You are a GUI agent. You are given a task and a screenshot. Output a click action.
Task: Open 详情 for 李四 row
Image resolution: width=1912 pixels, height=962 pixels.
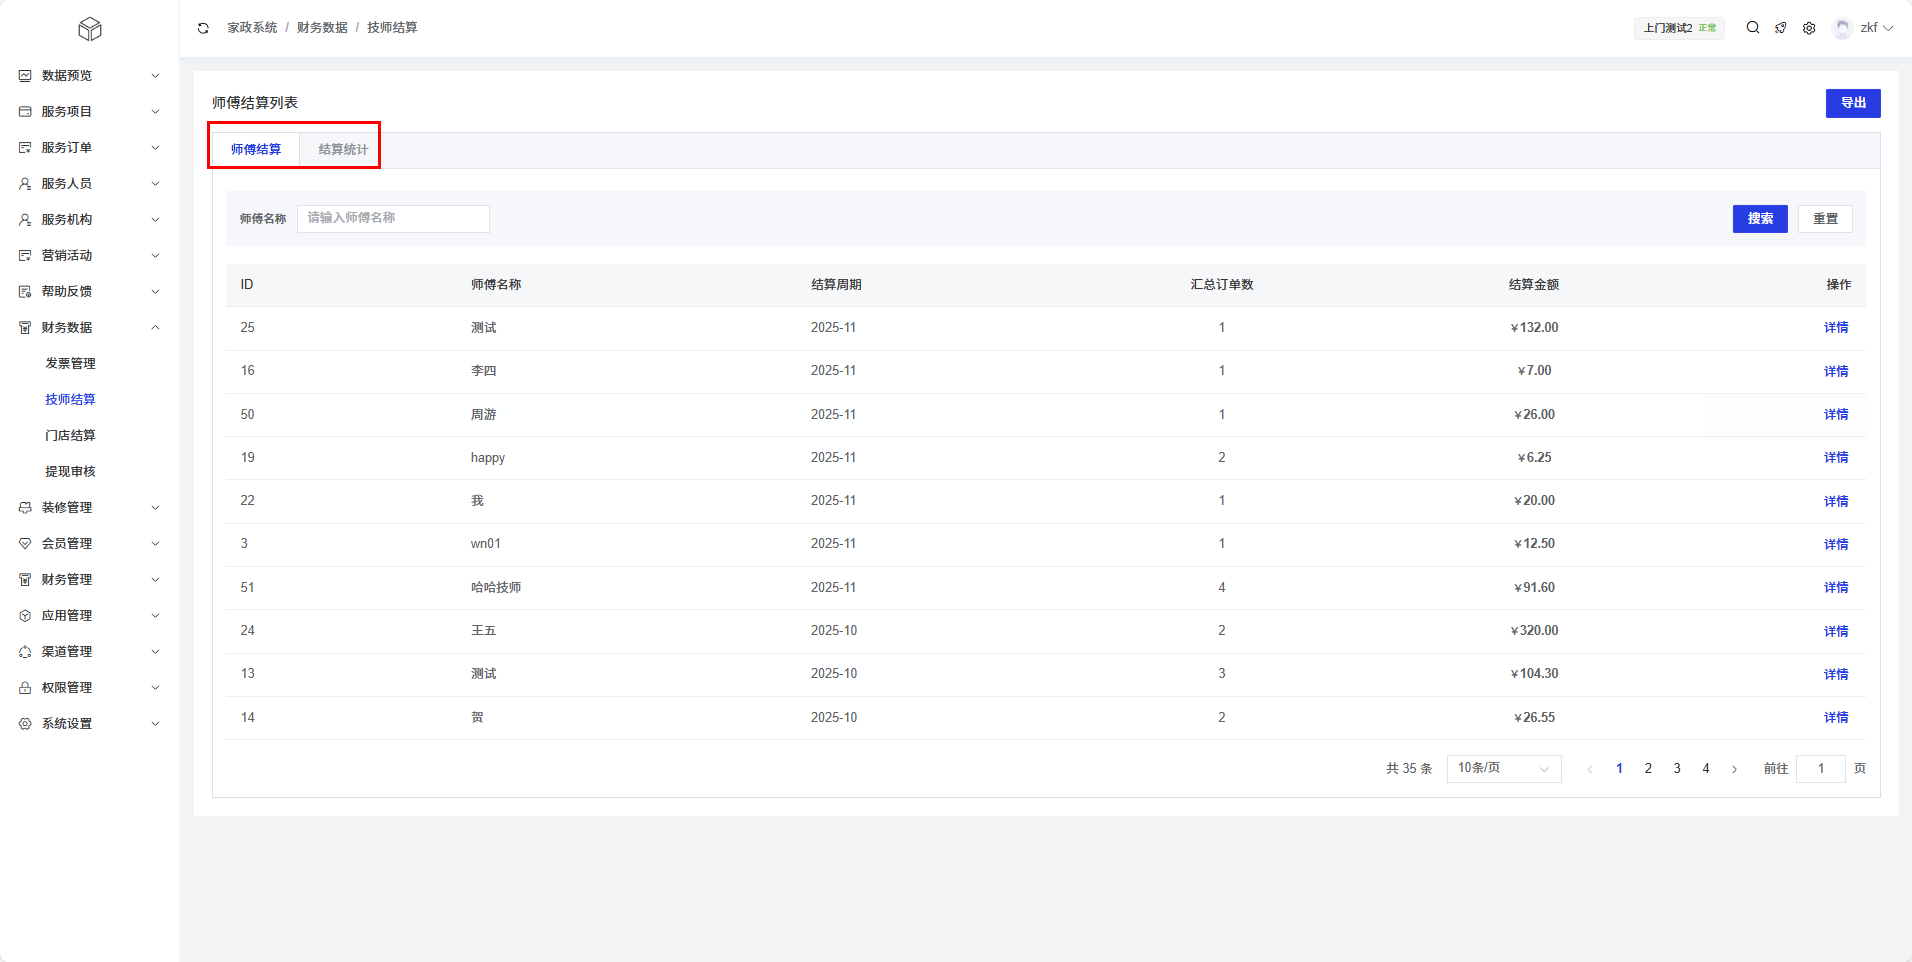[1836, 371]
